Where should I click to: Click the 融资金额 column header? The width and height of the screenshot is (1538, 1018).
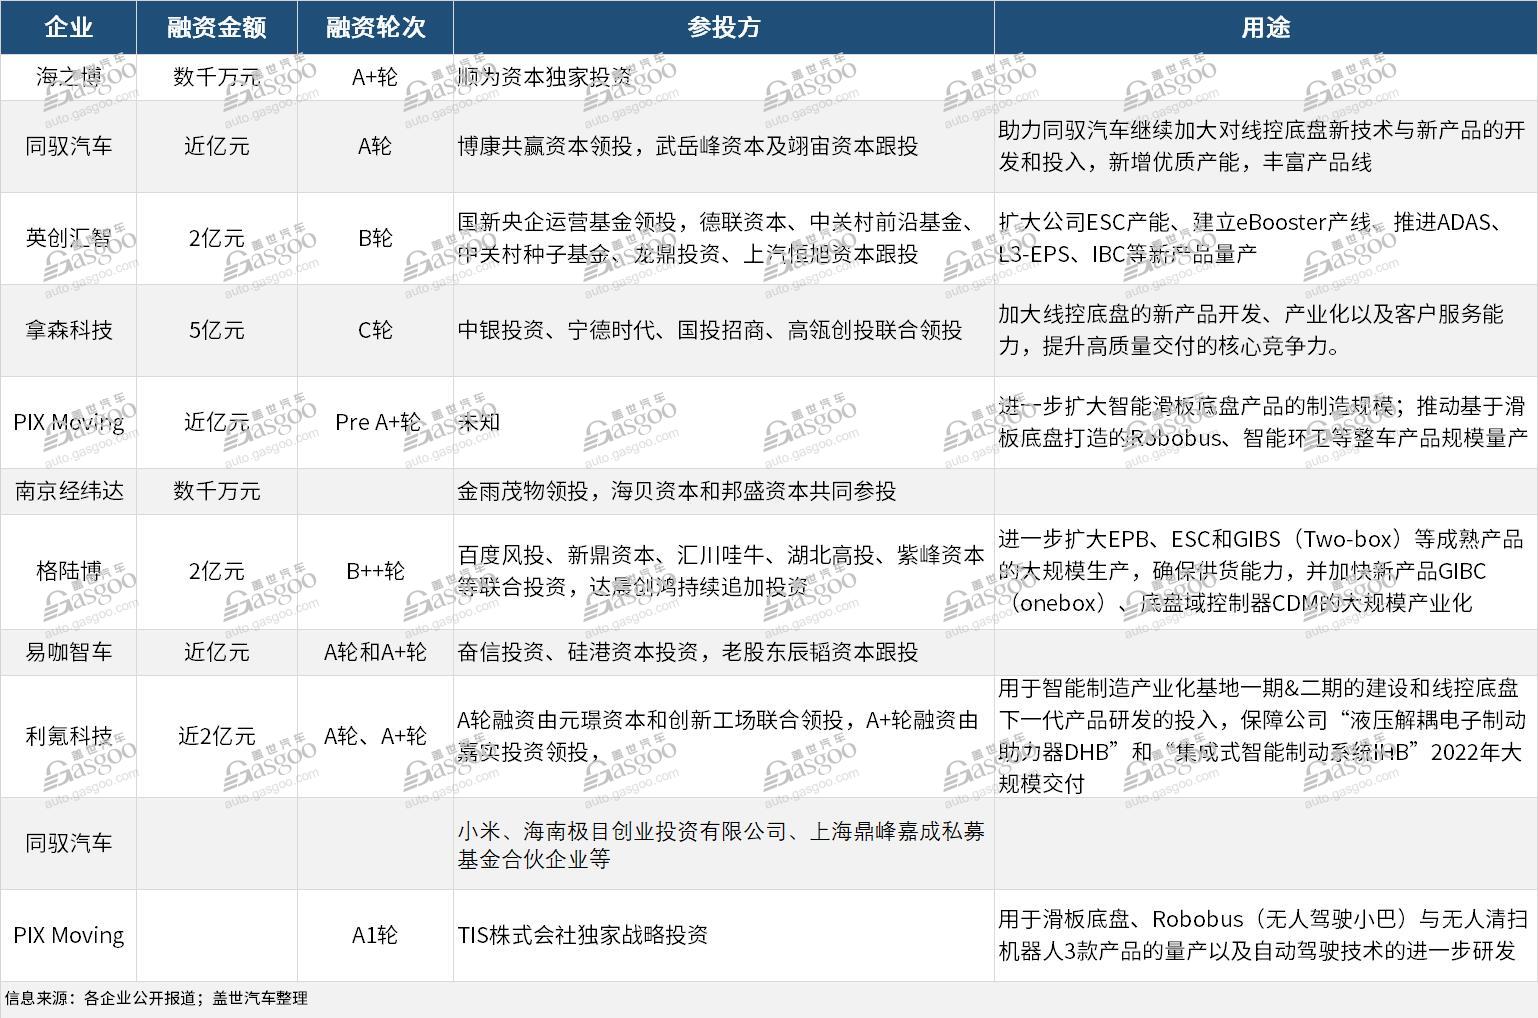click(216, 27)
